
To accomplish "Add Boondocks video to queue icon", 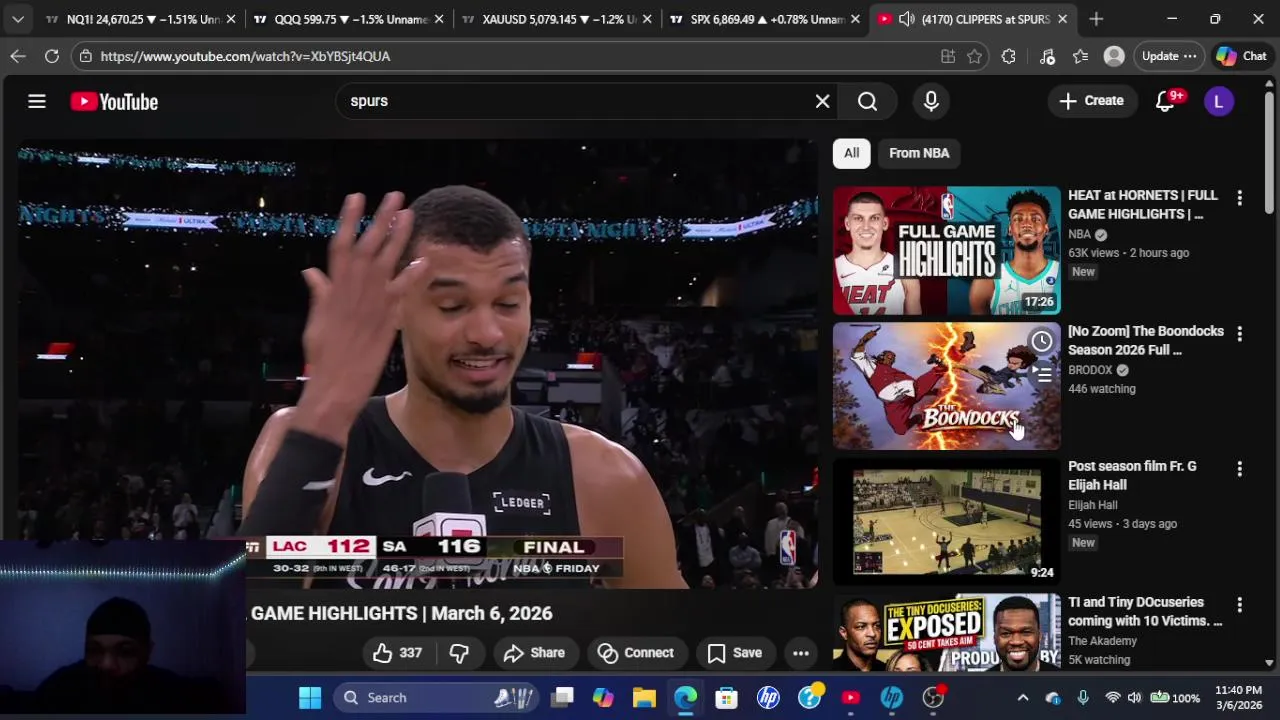I will coord(1041,374).
